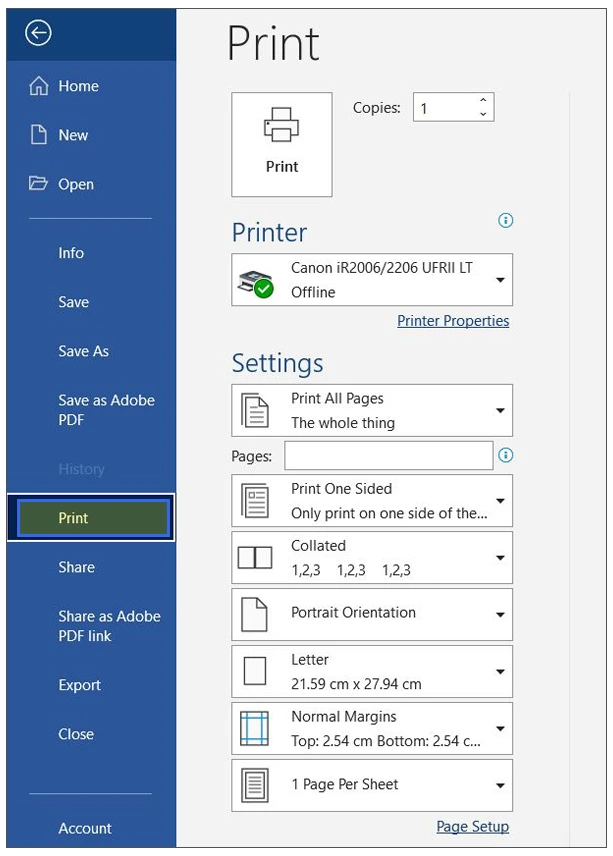The image size is (613, 856).
Task: Select the highlighted Print menu item
Action: click(x=92, y=518)
